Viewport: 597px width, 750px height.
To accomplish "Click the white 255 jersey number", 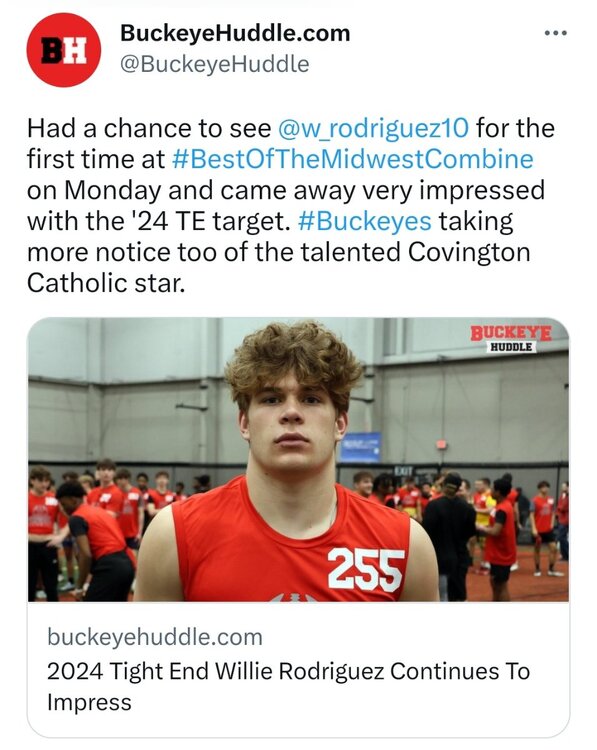I will [366, 569].
